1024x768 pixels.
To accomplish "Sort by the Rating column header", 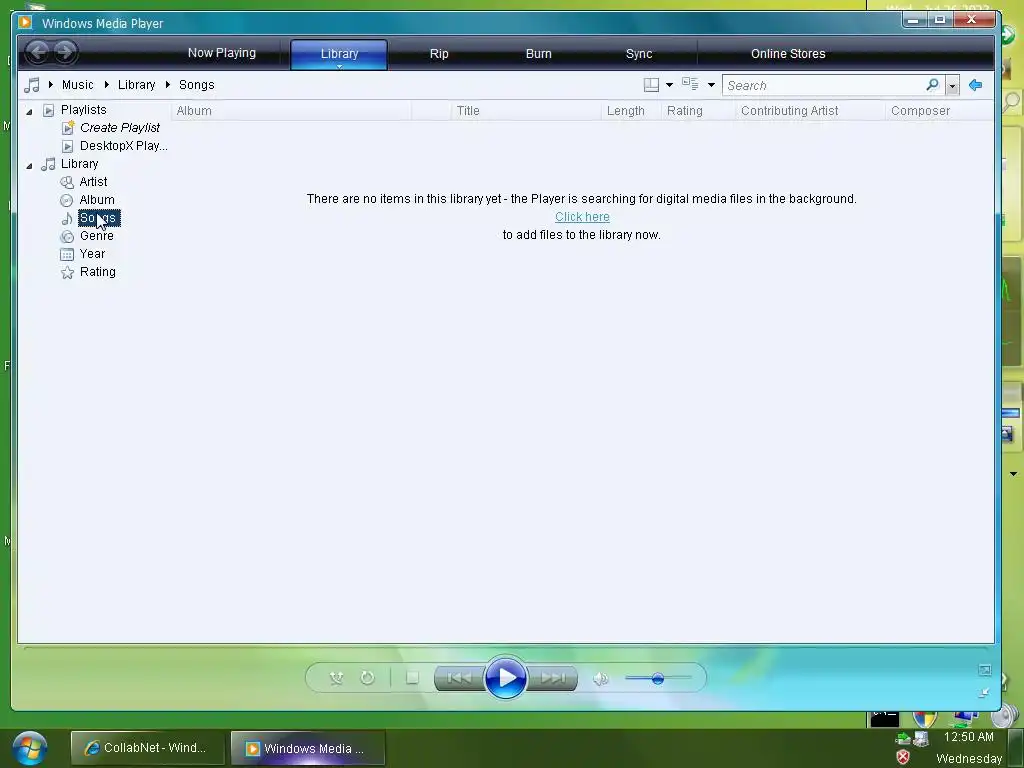I will click(698, 111).
